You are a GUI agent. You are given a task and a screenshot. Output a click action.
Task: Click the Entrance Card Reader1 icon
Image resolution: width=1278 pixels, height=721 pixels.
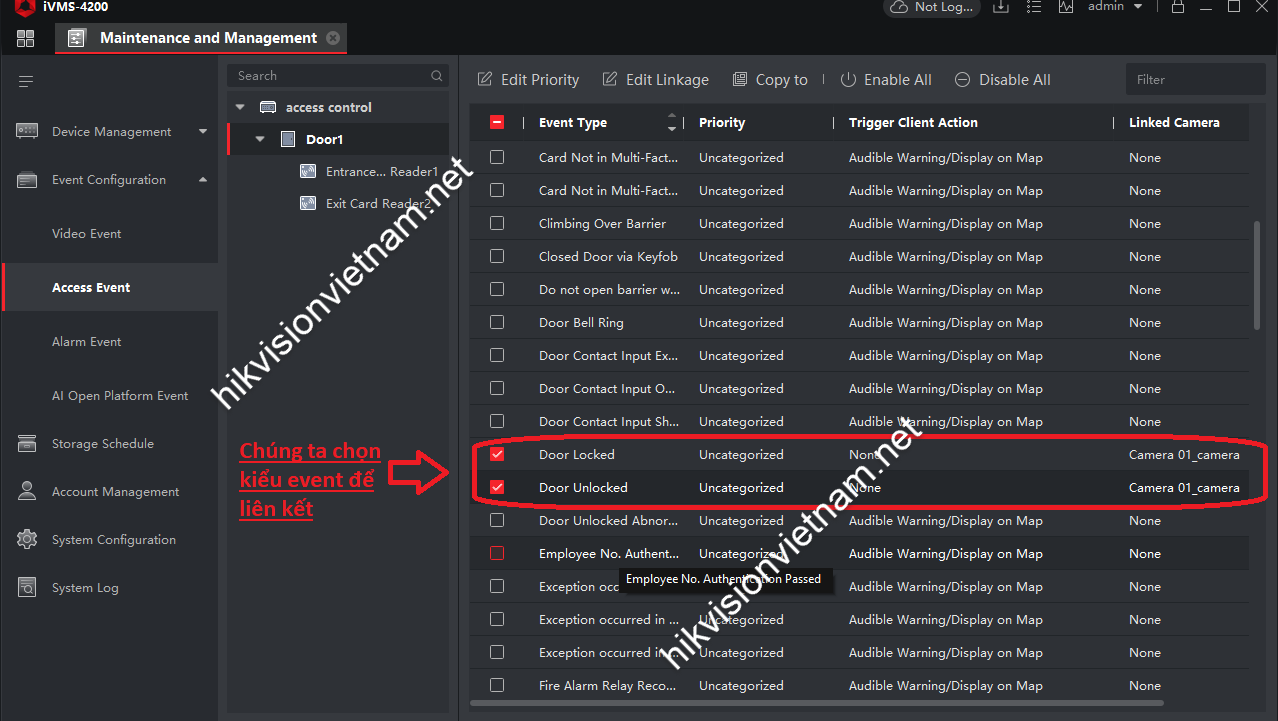[309, 172]
